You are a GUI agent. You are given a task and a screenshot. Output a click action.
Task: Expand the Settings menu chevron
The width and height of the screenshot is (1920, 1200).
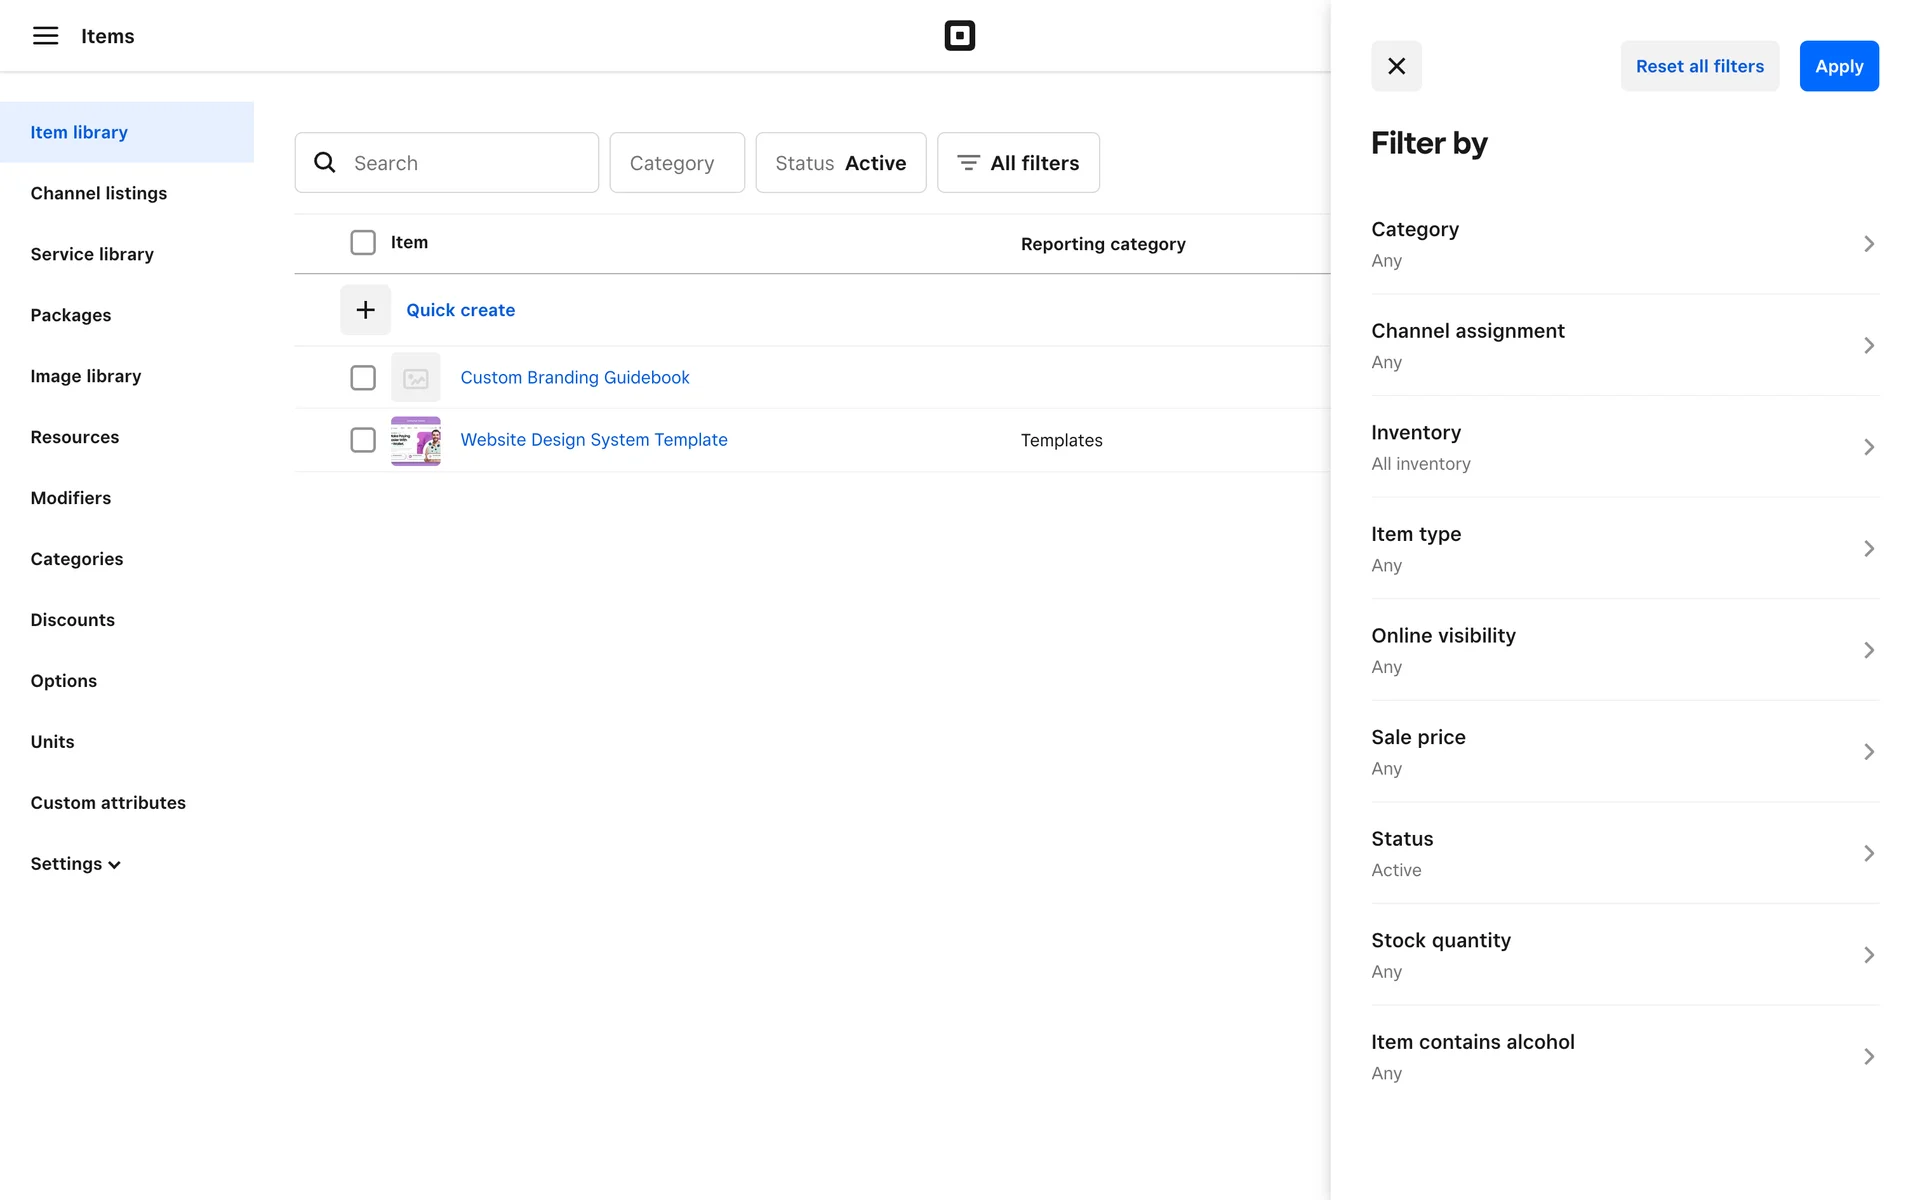click(x=114, y=865)
